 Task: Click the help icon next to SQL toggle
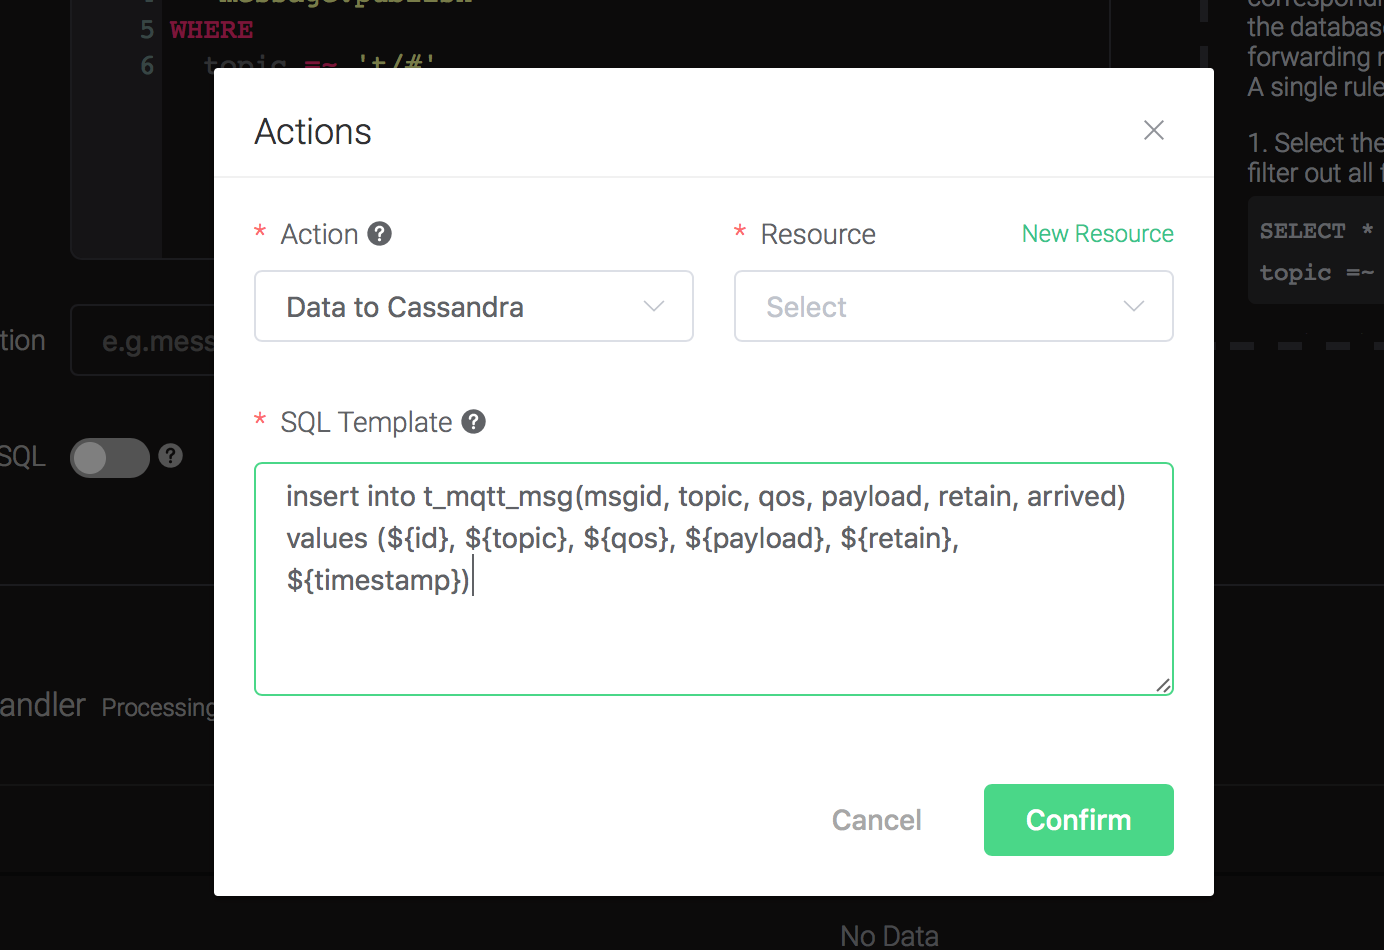pos(171,456)
